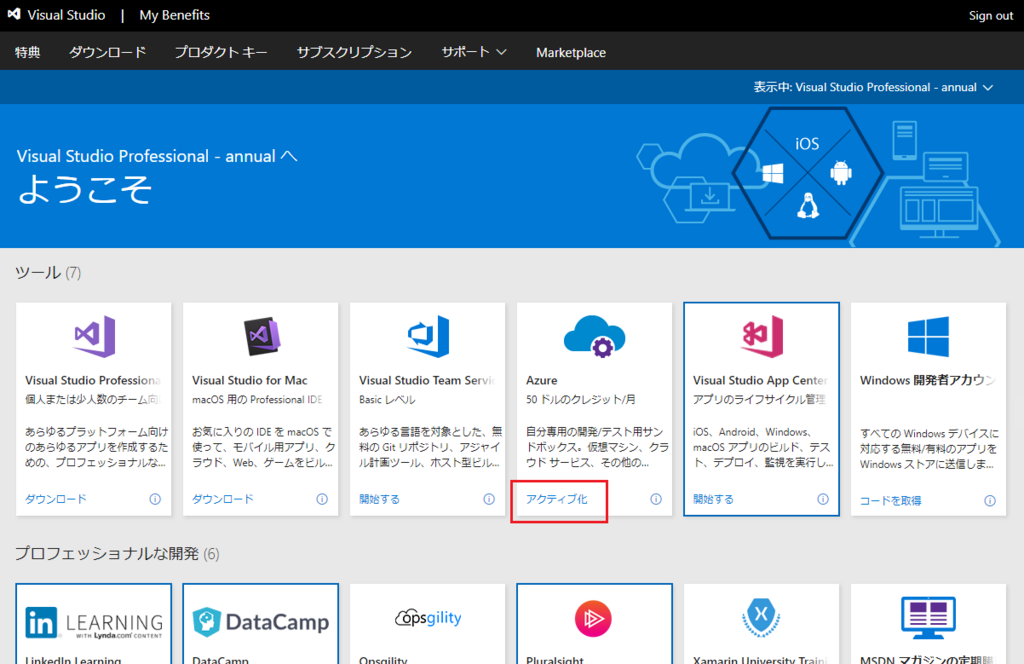Open the ダウンロード navigation item
Viewport: 1024px width, 664px height.
pos(108,52)
